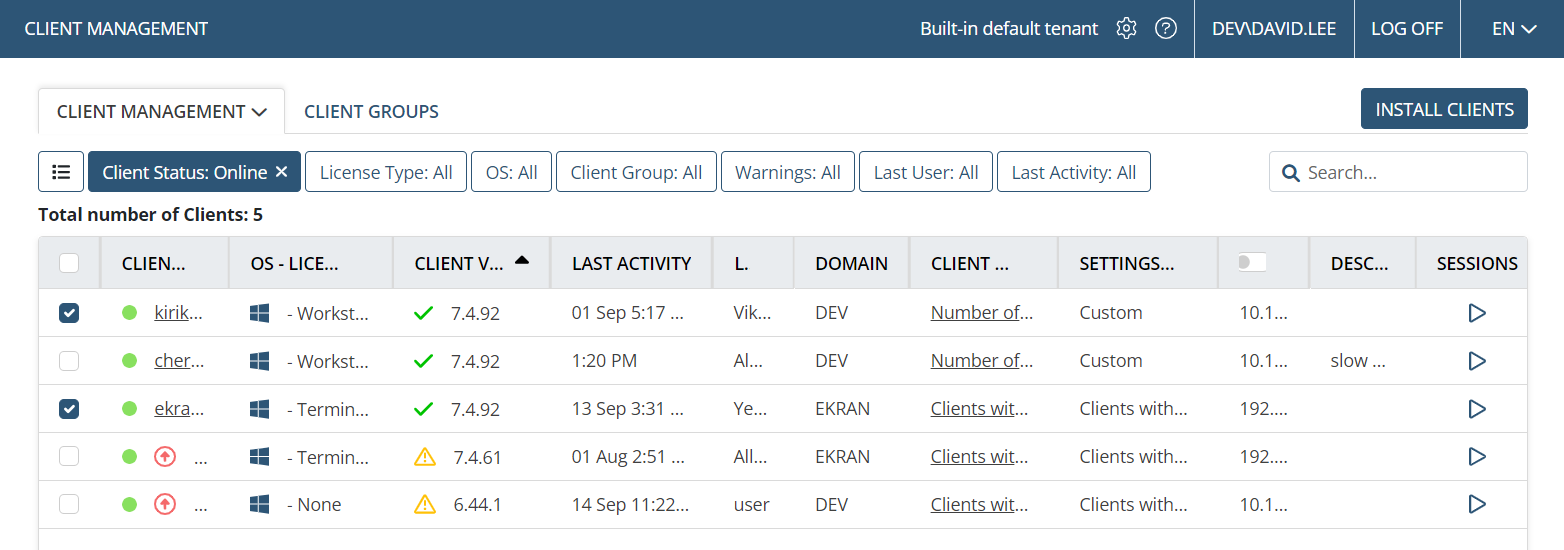The width and height of the screenshot is (1564, 550).
Task: Click the red update arrow on 7.4.61 row
Action: (x=165, y=457)
